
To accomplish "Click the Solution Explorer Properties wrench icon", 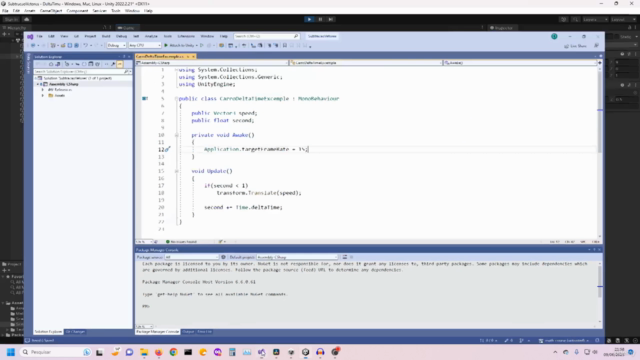I will [x=113, y=64].
